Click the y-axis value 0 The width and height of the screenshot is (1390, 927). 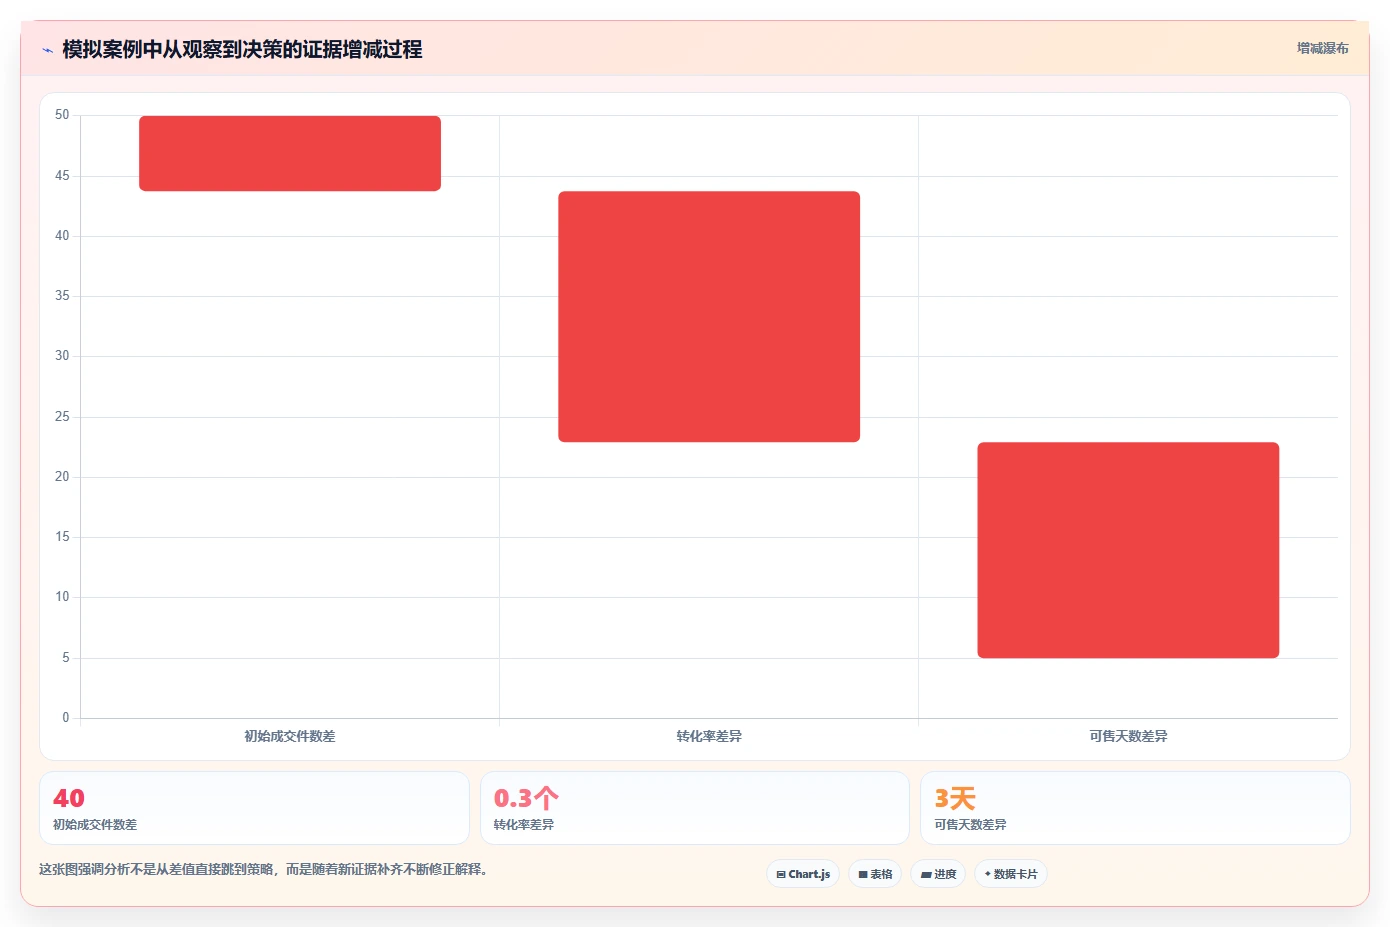pyautogui.click(x=66, y=718)
